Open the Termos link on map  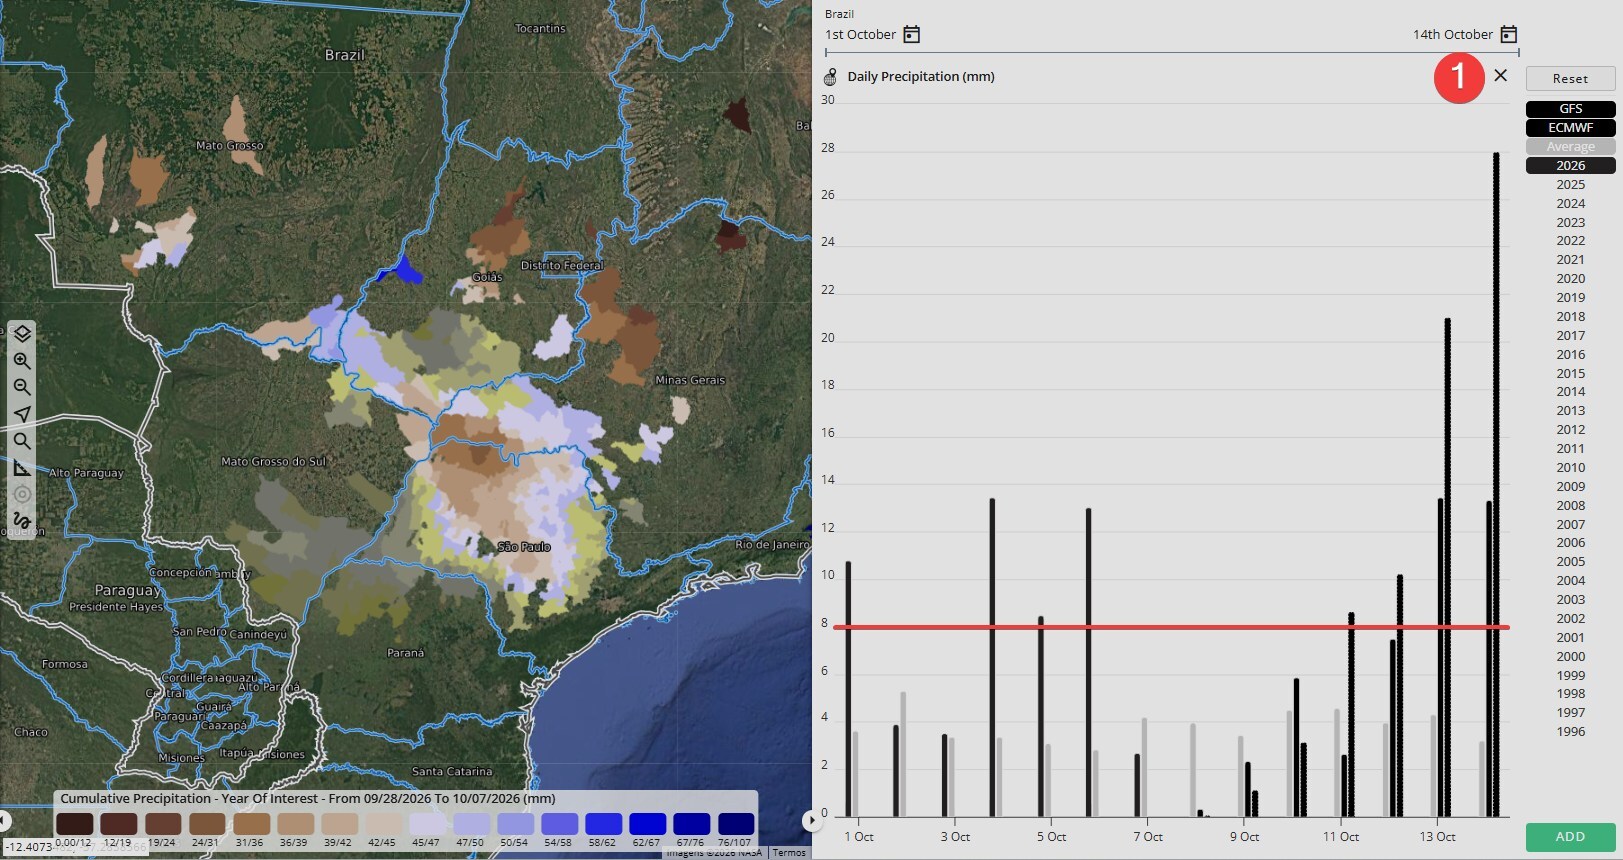[789, 853]
